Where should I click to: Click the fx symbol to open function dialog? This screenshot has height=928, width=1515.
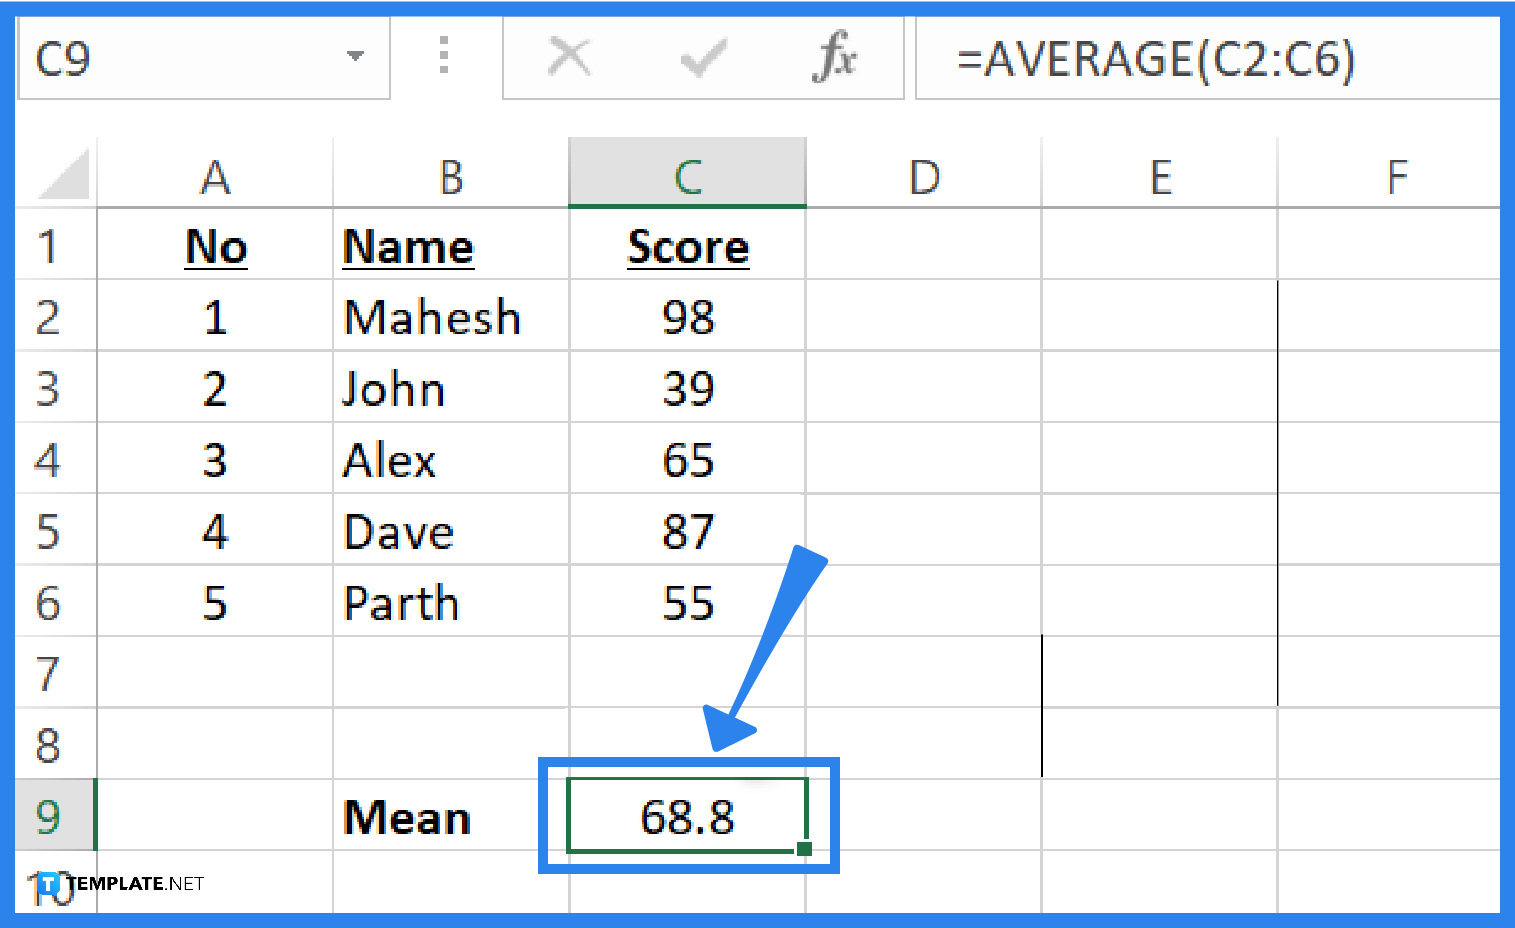click(x=836, y=58)
